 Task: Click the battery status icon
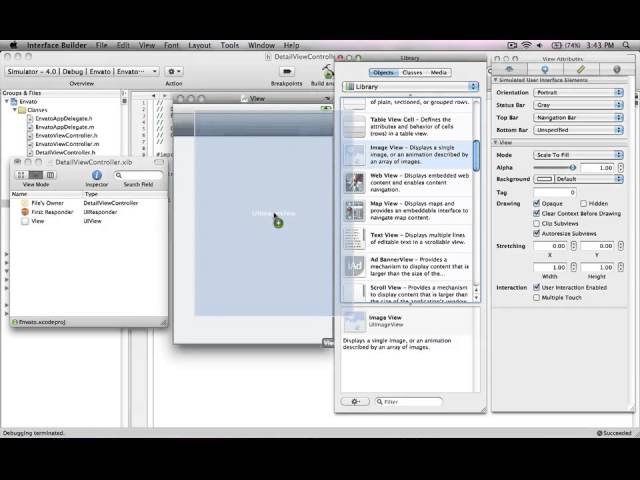[556, 45]
